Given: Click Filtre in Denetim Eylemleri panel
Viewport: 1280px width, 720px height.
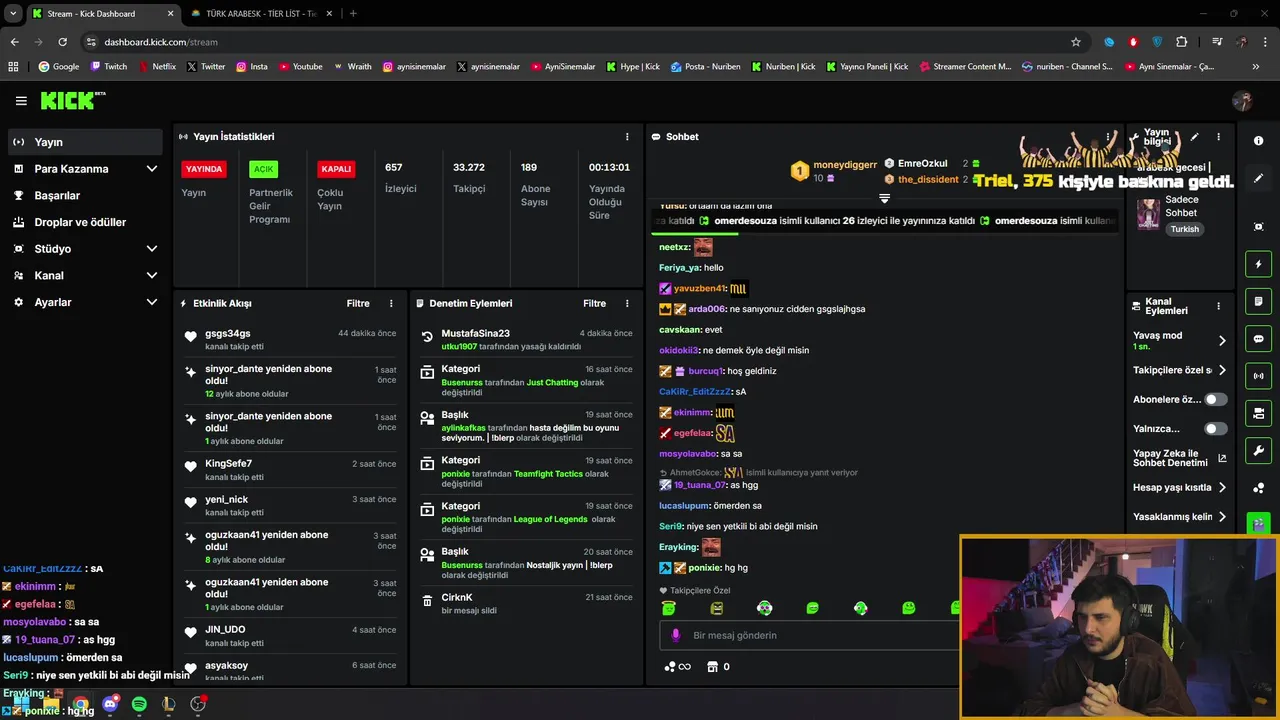Looking at the screenshot, I should tap(594, 303).
